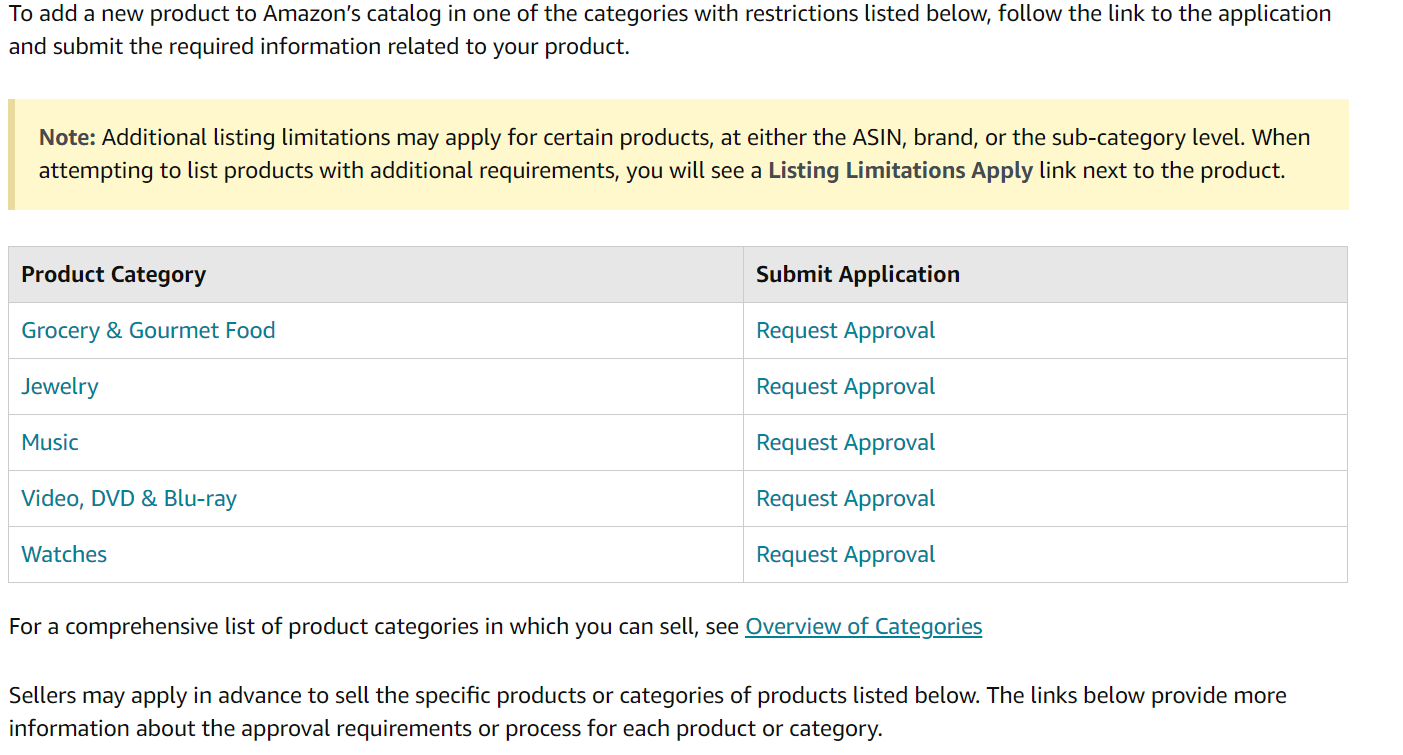The height and width of the screenshot is (755, 1403).
Task: Request Approval in the Watches row
Action: coord(845,555)
